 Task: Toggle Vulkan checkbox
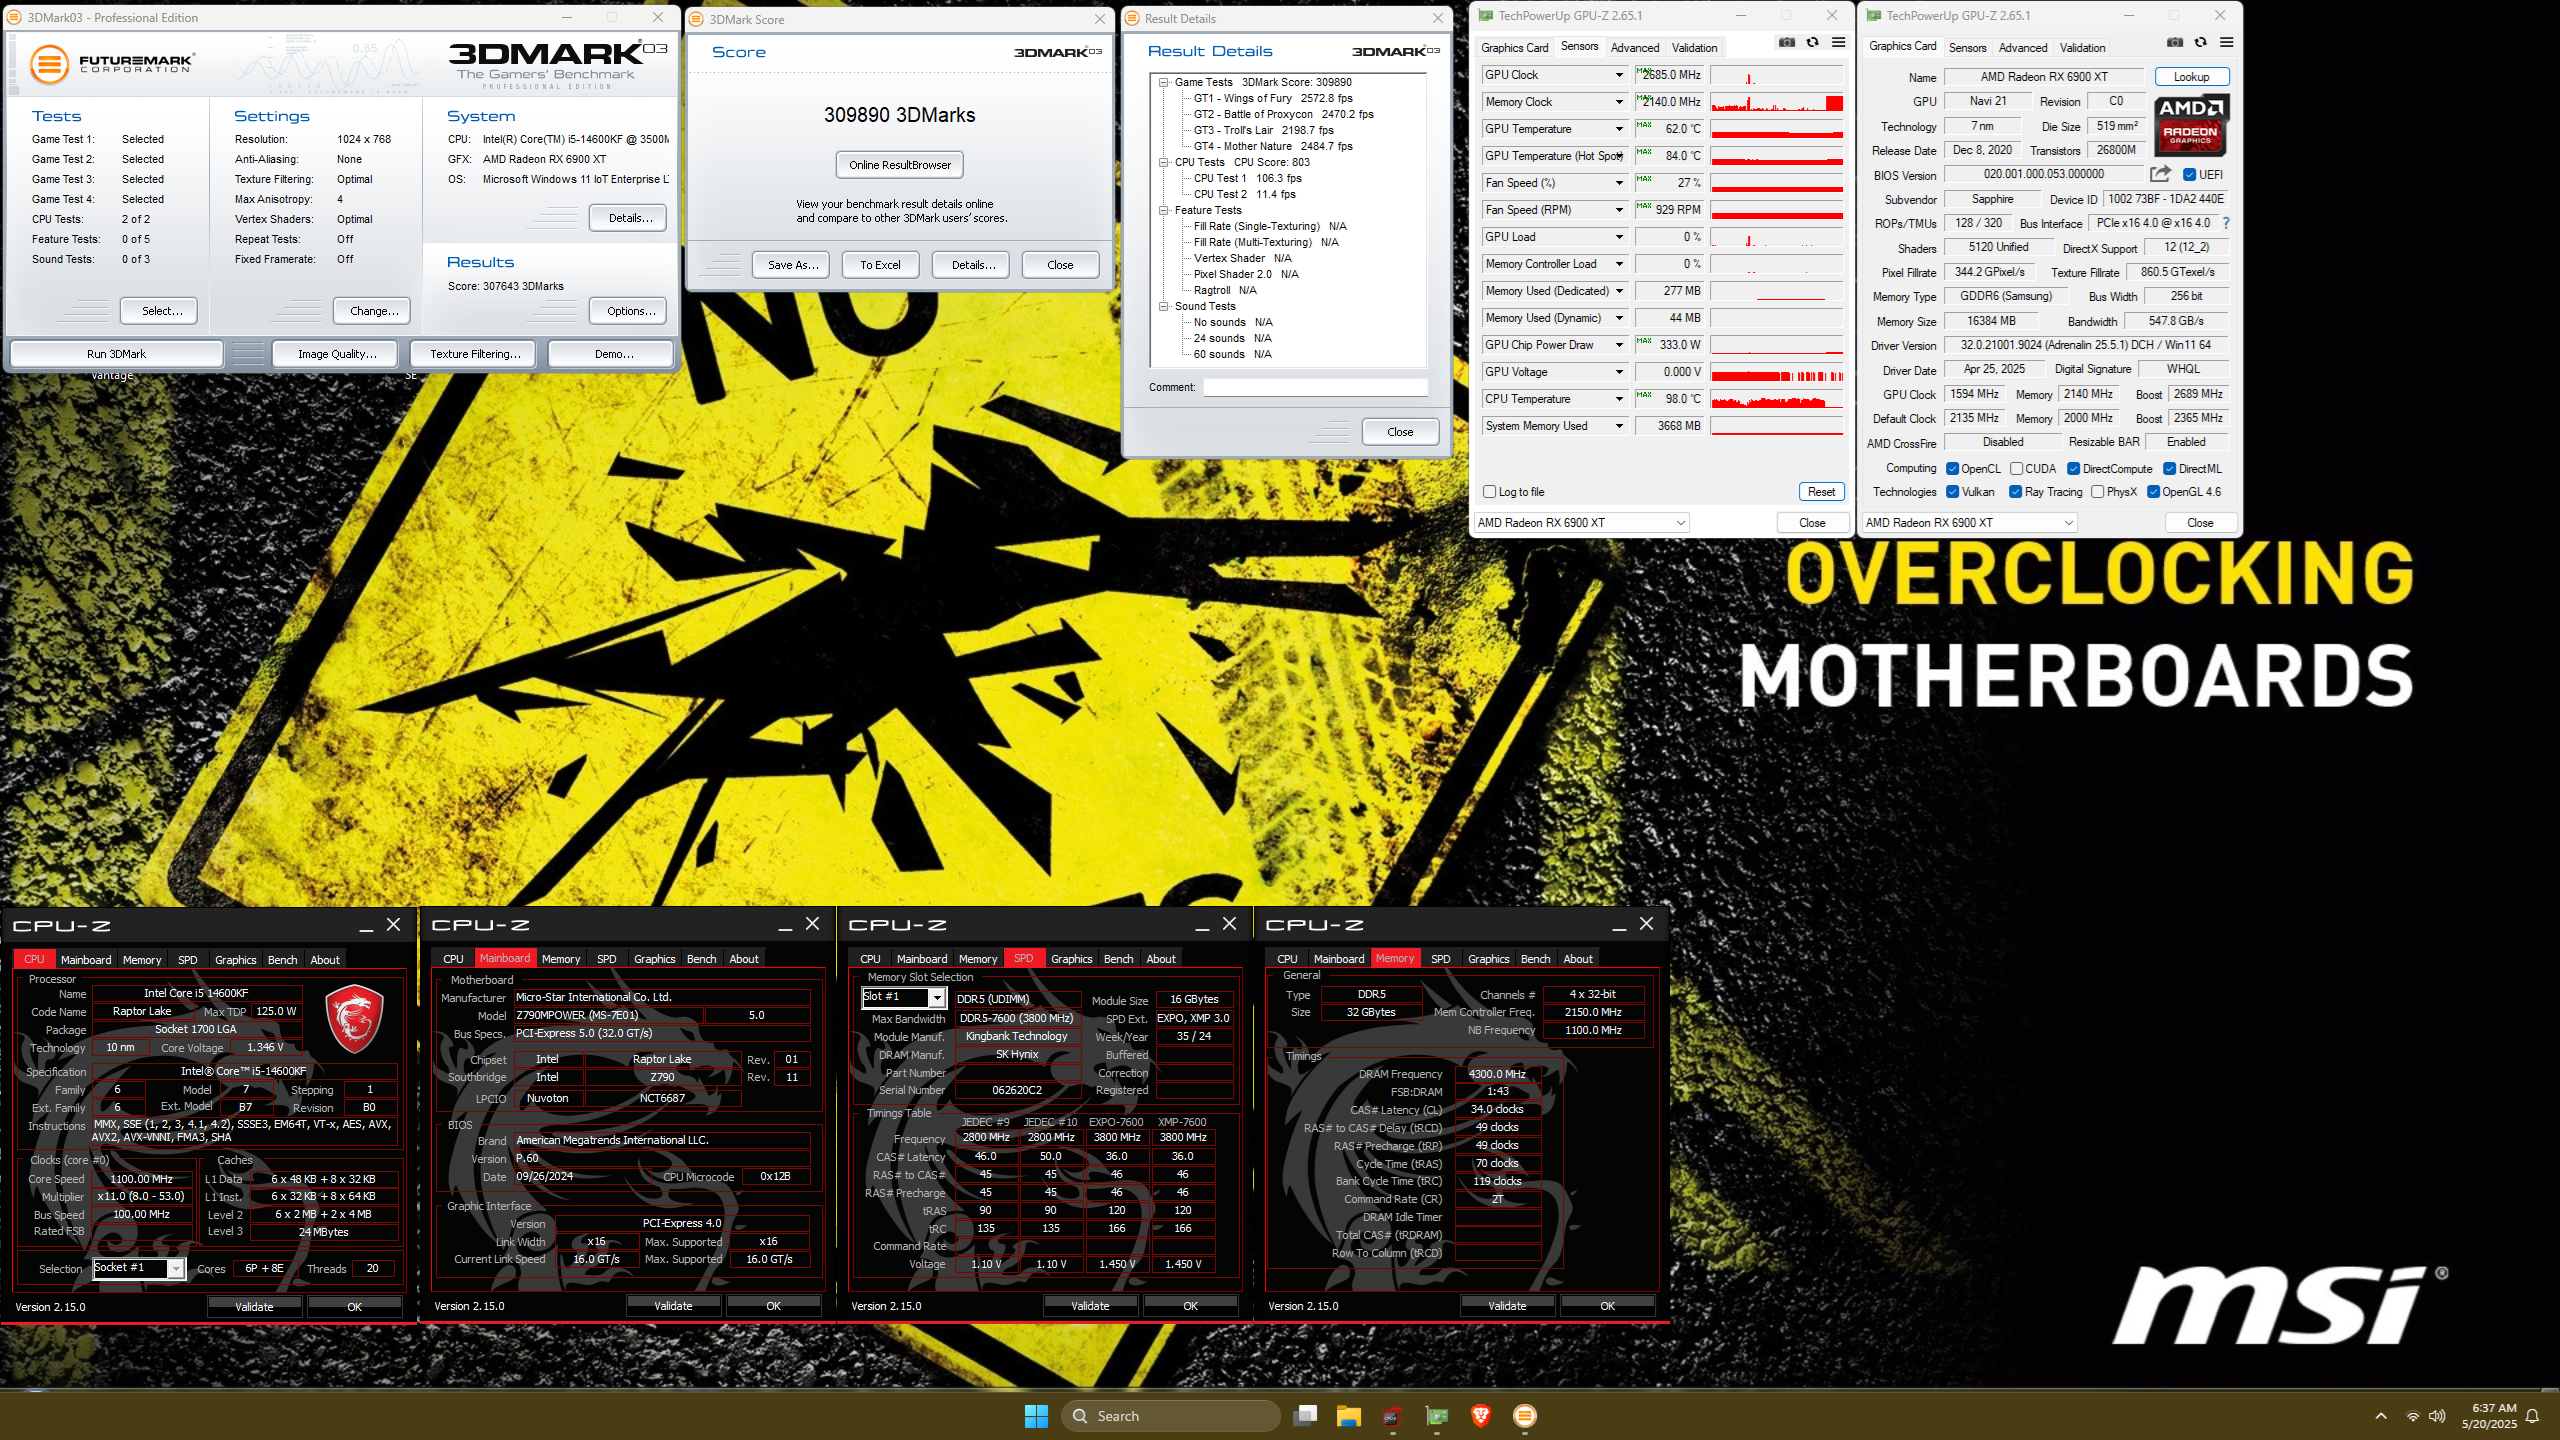1952,492
